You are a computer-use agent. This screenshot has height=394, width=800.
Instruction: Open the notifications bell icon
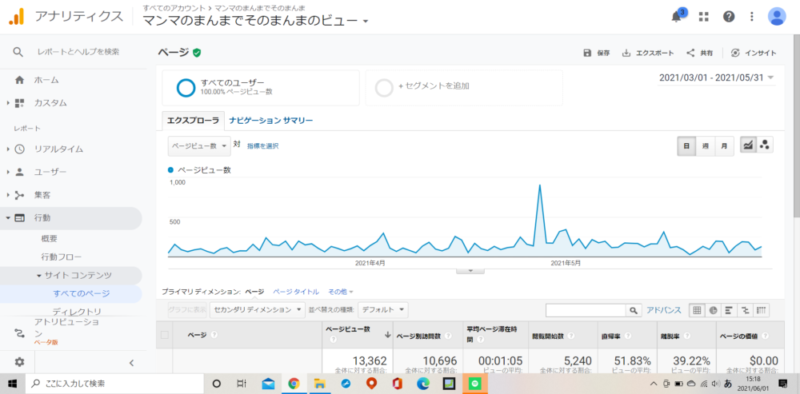coord(677,17)
